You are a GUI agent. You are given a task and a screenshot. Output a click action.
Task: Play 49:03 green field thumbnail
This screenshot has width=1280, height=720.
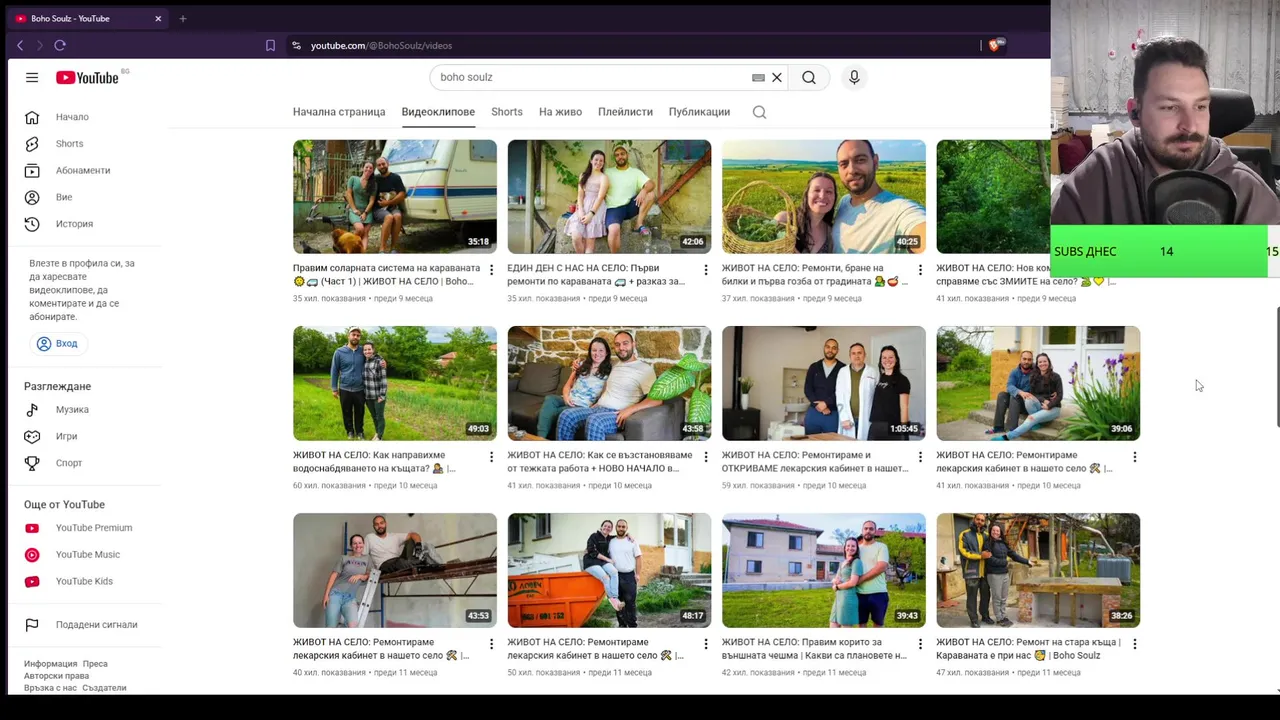[x=395, y=383]
